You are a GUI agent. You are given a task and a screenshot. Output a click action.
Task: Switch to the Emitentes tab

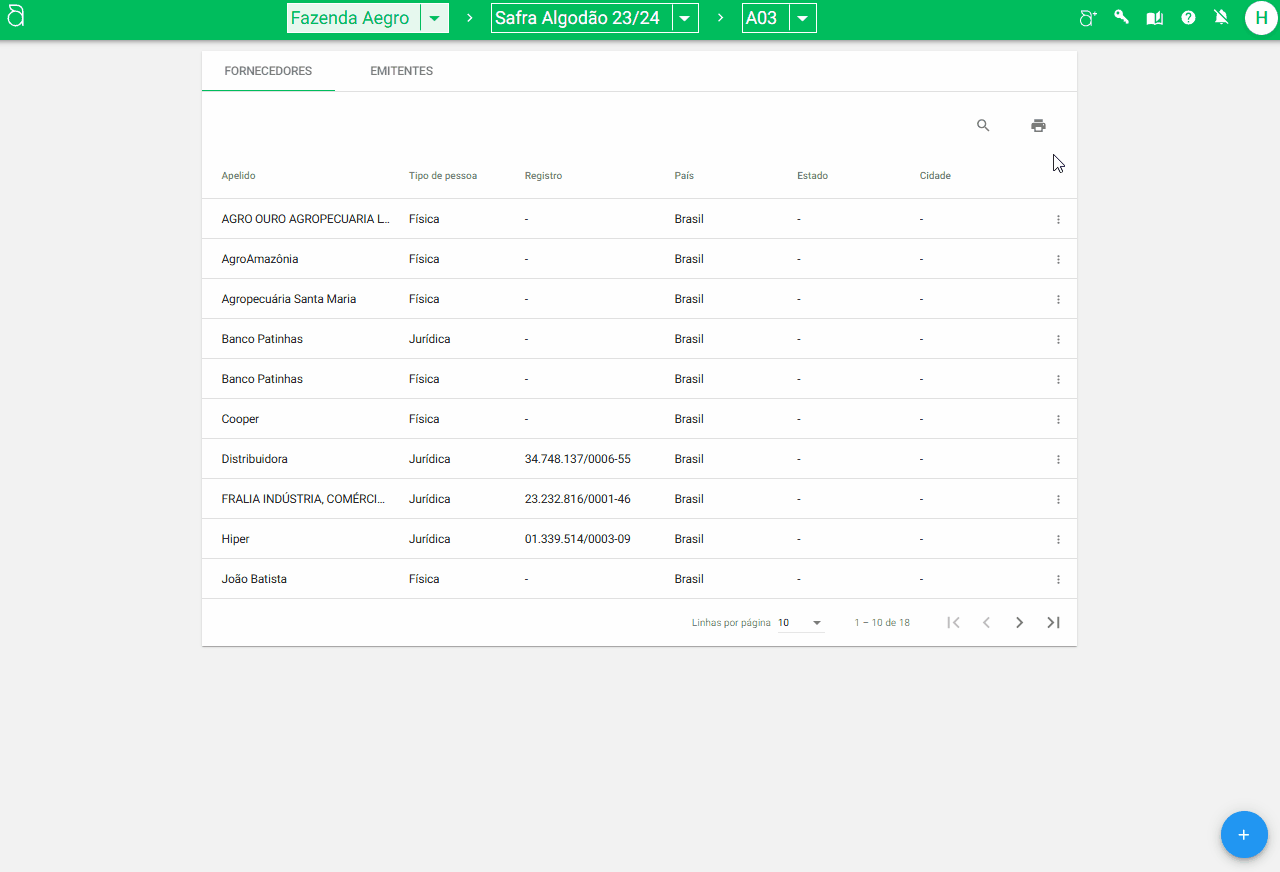pyautogui.click(x=401, y=71)
